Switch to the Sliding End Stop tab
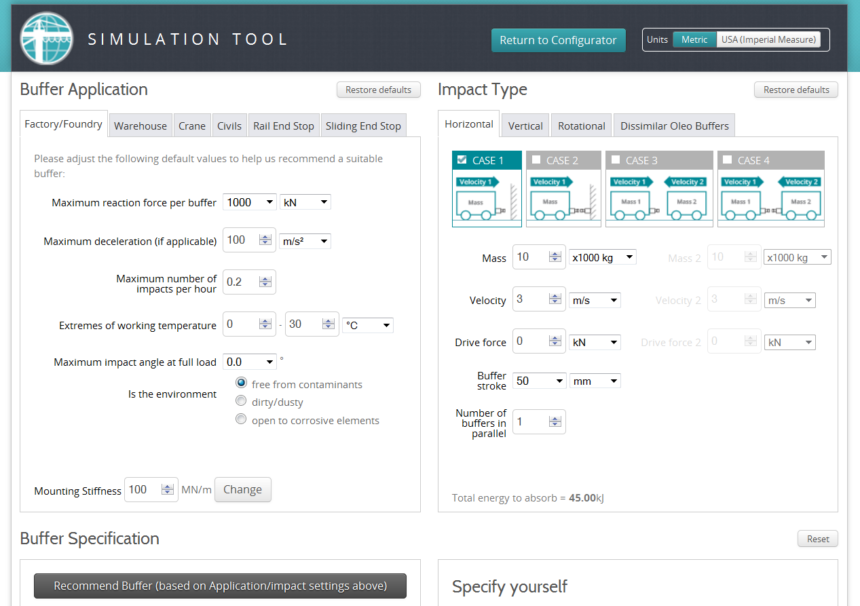860x606 pixels. click(363, 126)
